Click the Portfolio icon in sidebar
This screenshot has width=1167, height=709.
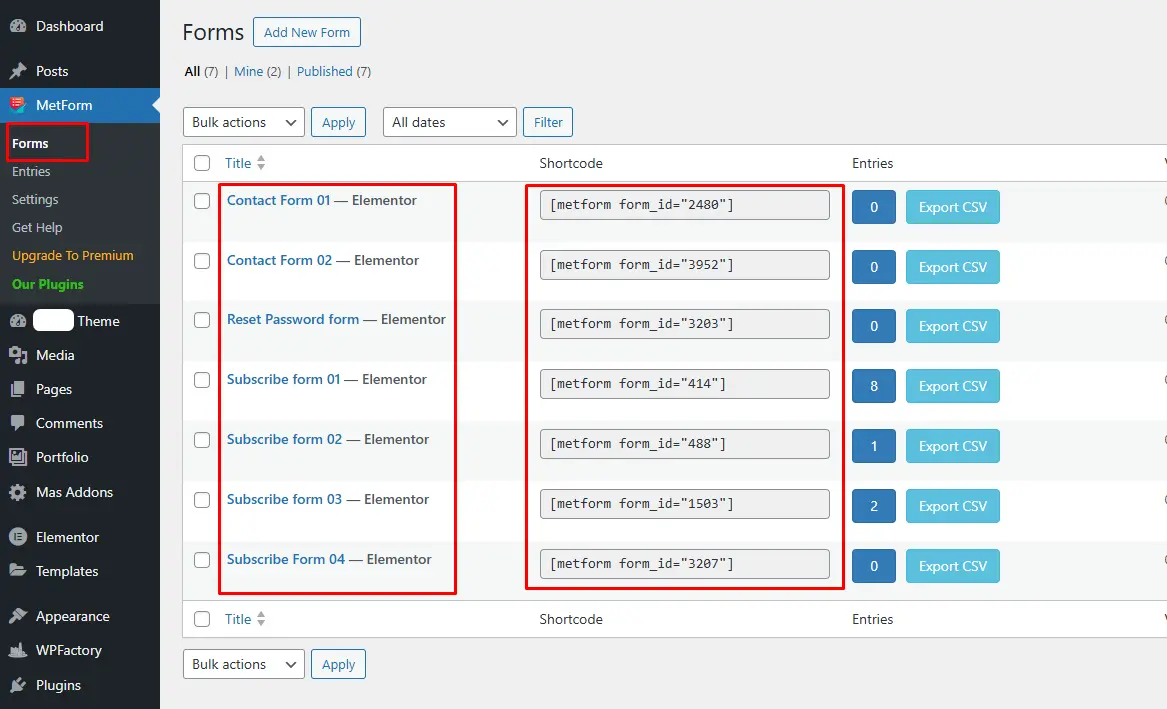(18, 457)
